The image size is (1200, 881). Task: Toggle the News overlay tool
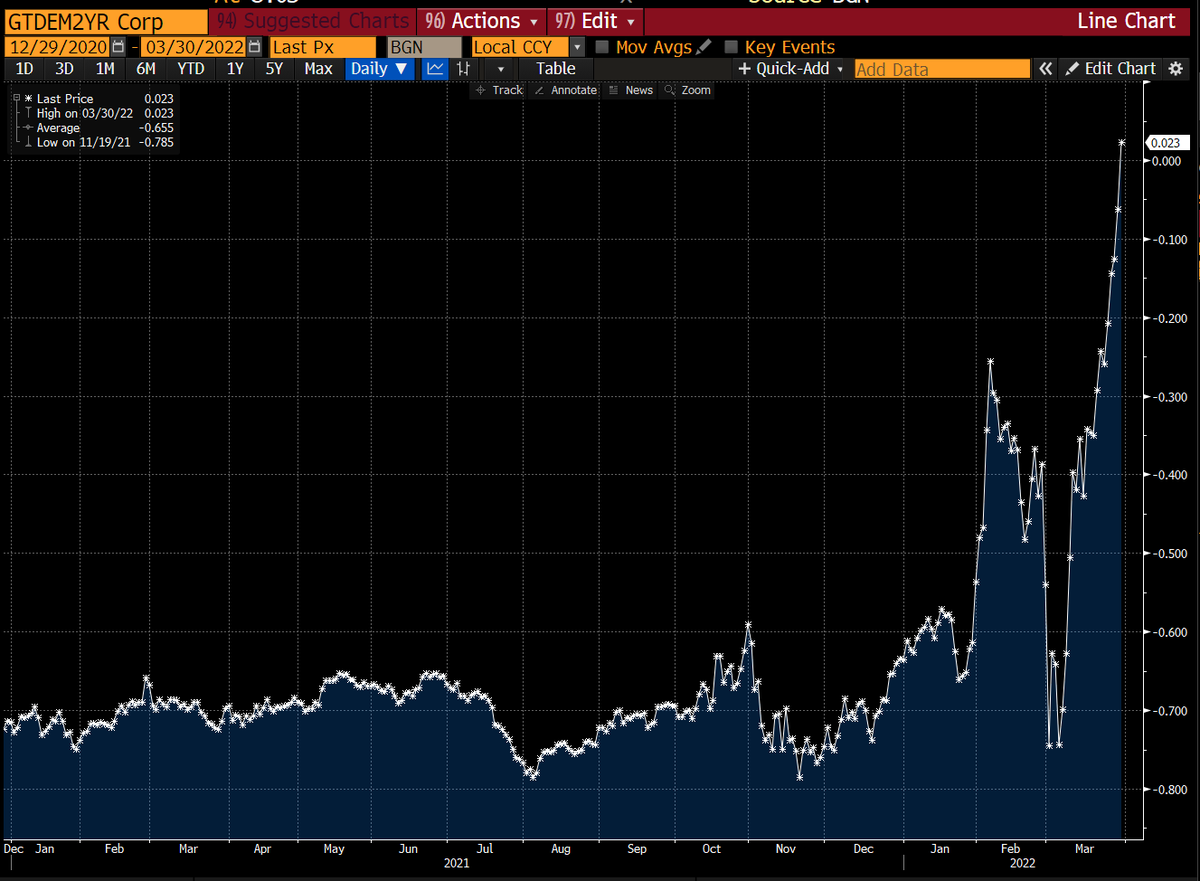tap(631, 90)
